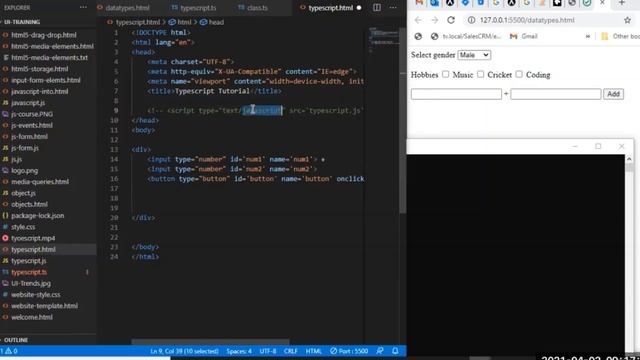Open UI-Trends.jpg in Explorer
Viewport: 640px width, 360px height.
tap(31, 283)
